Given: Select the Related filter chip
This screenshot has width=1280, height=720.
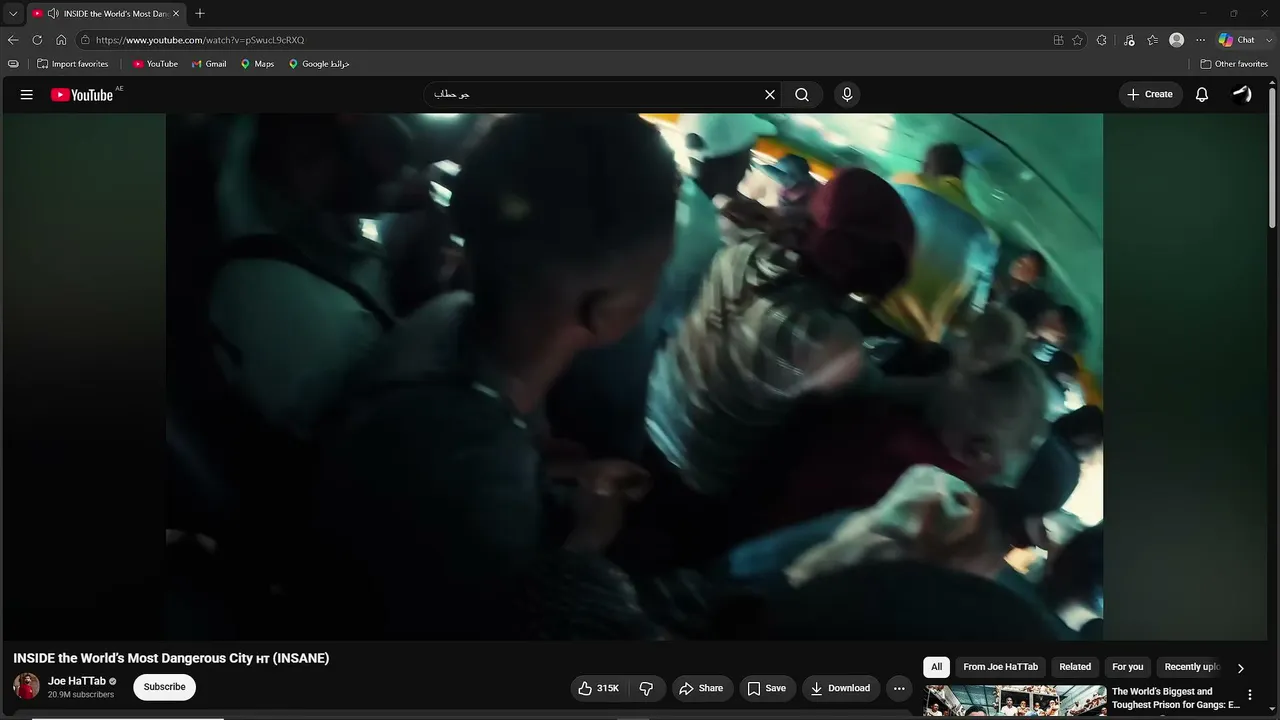Looking at the screenshot, I should tap(1075, 667).
